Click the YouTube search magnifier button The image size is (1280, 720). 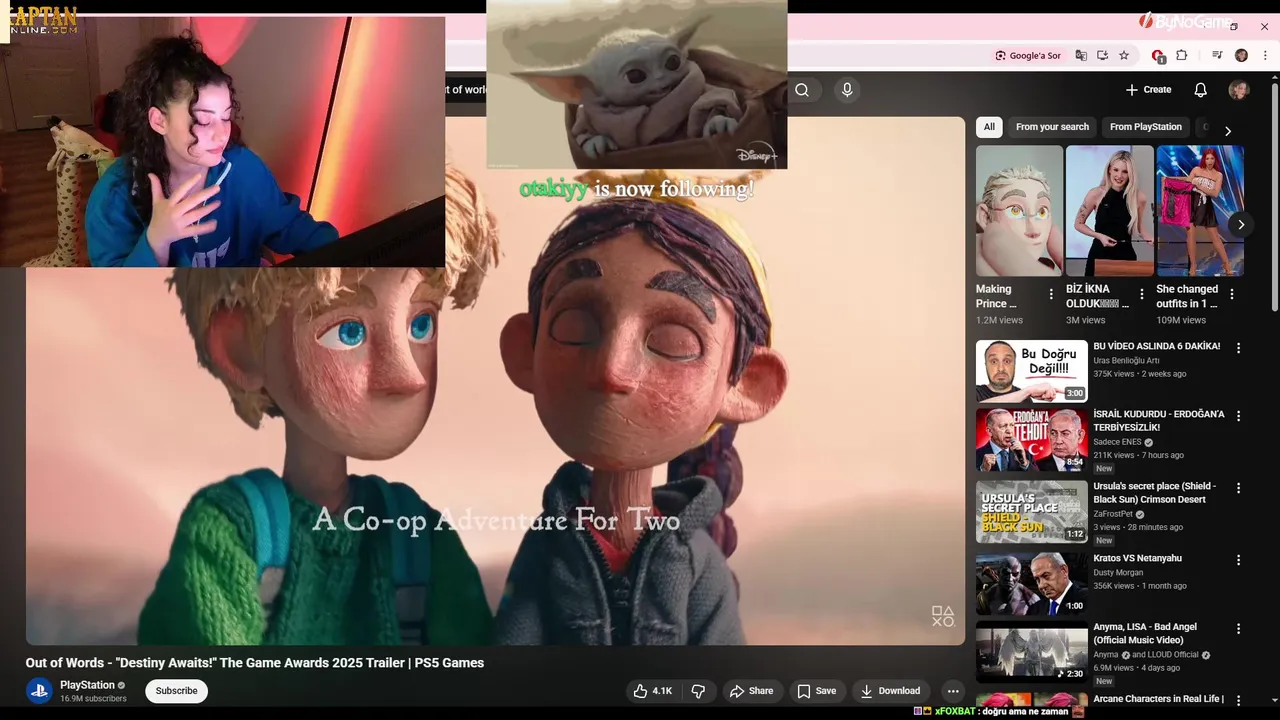pyautogui.click(x=802, y=90)
